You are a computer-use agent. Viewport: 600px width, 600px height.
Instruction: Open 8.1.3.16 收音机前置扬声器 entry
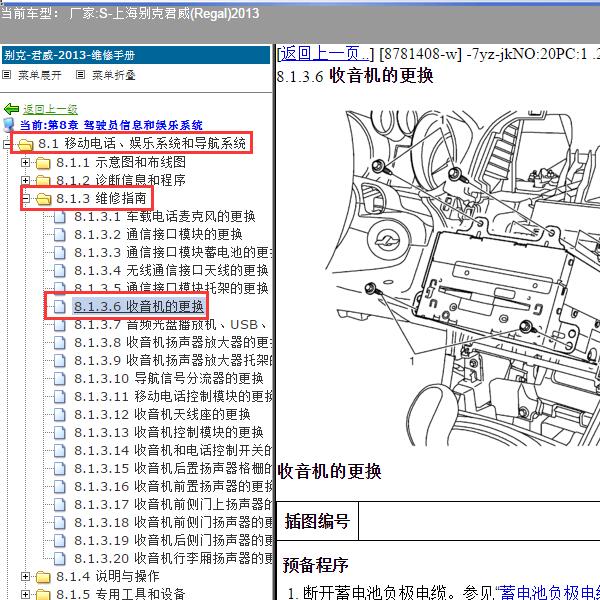coord(173,486)
